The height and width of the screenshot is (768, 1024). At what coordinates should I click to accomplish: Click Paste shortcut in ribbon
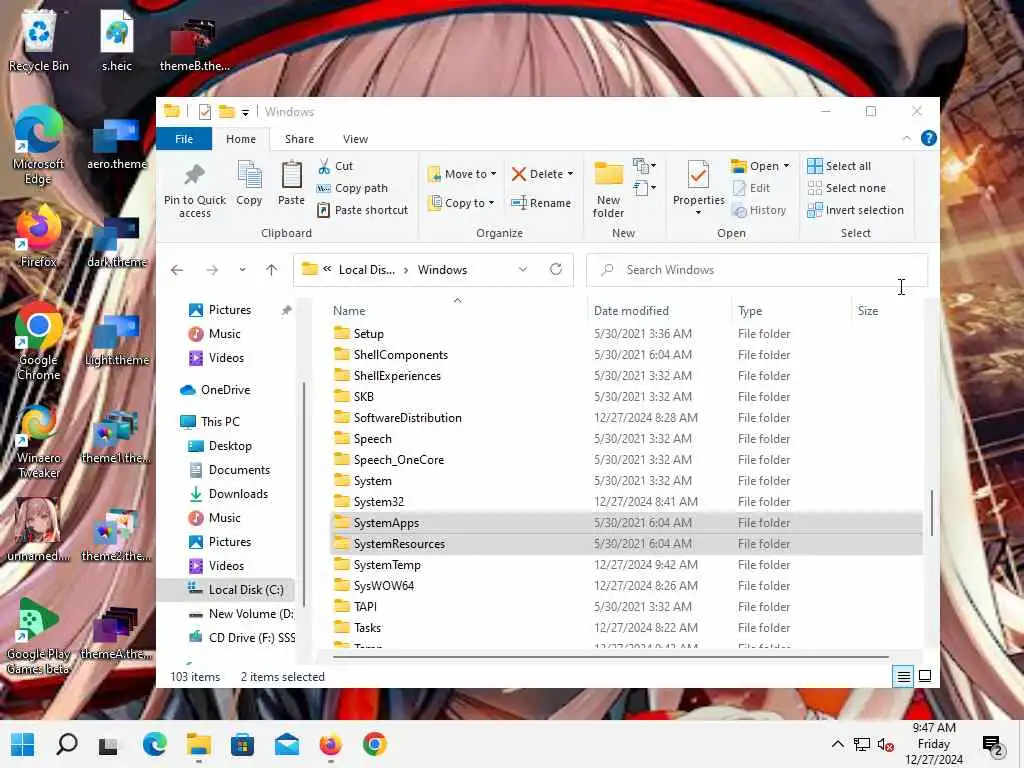pyautogui.click(x=362, y=210)
